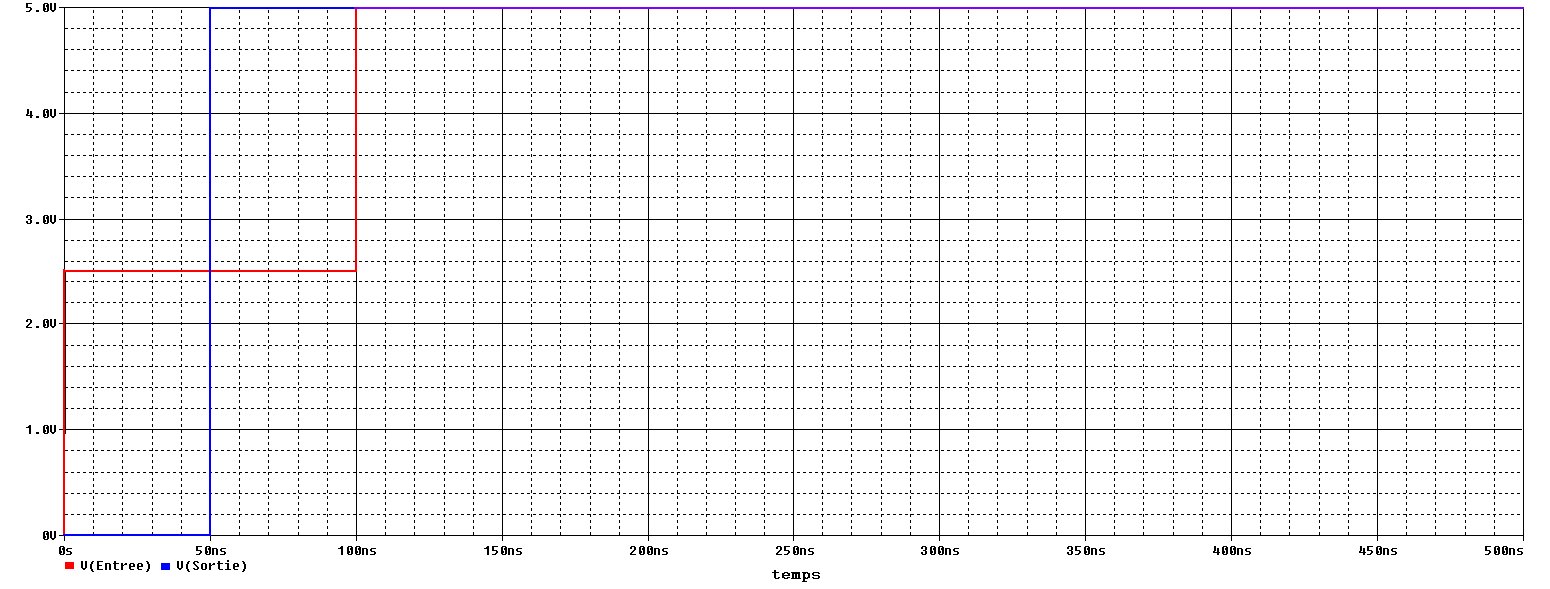Screen dimensions: 1550x589
Task: Click the 150ns x-axis label
Action: 502,551
